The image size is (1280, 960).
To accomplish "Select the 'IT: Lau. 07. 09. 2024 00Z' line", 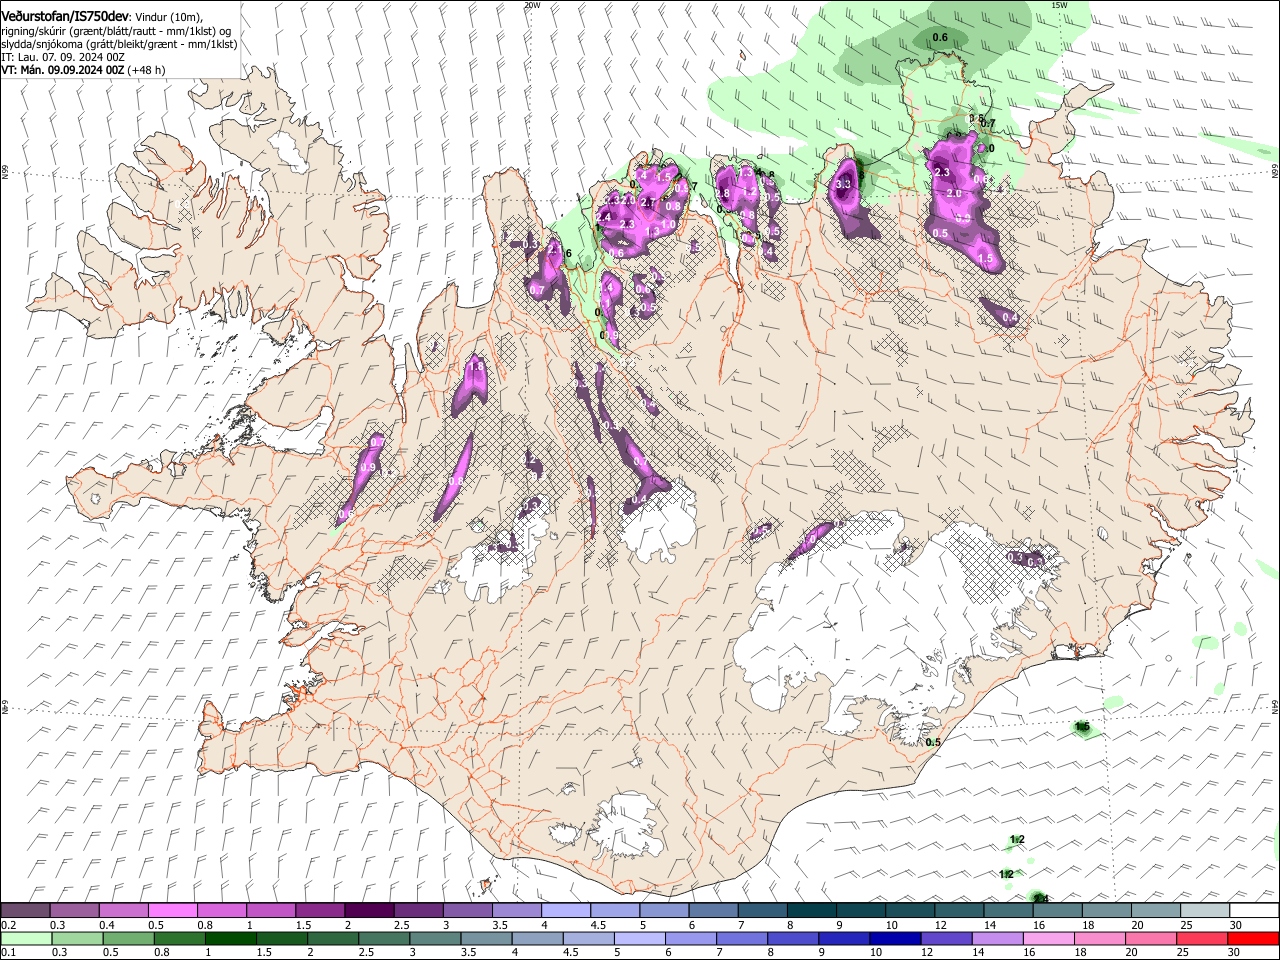I will [x=63, y=57].
